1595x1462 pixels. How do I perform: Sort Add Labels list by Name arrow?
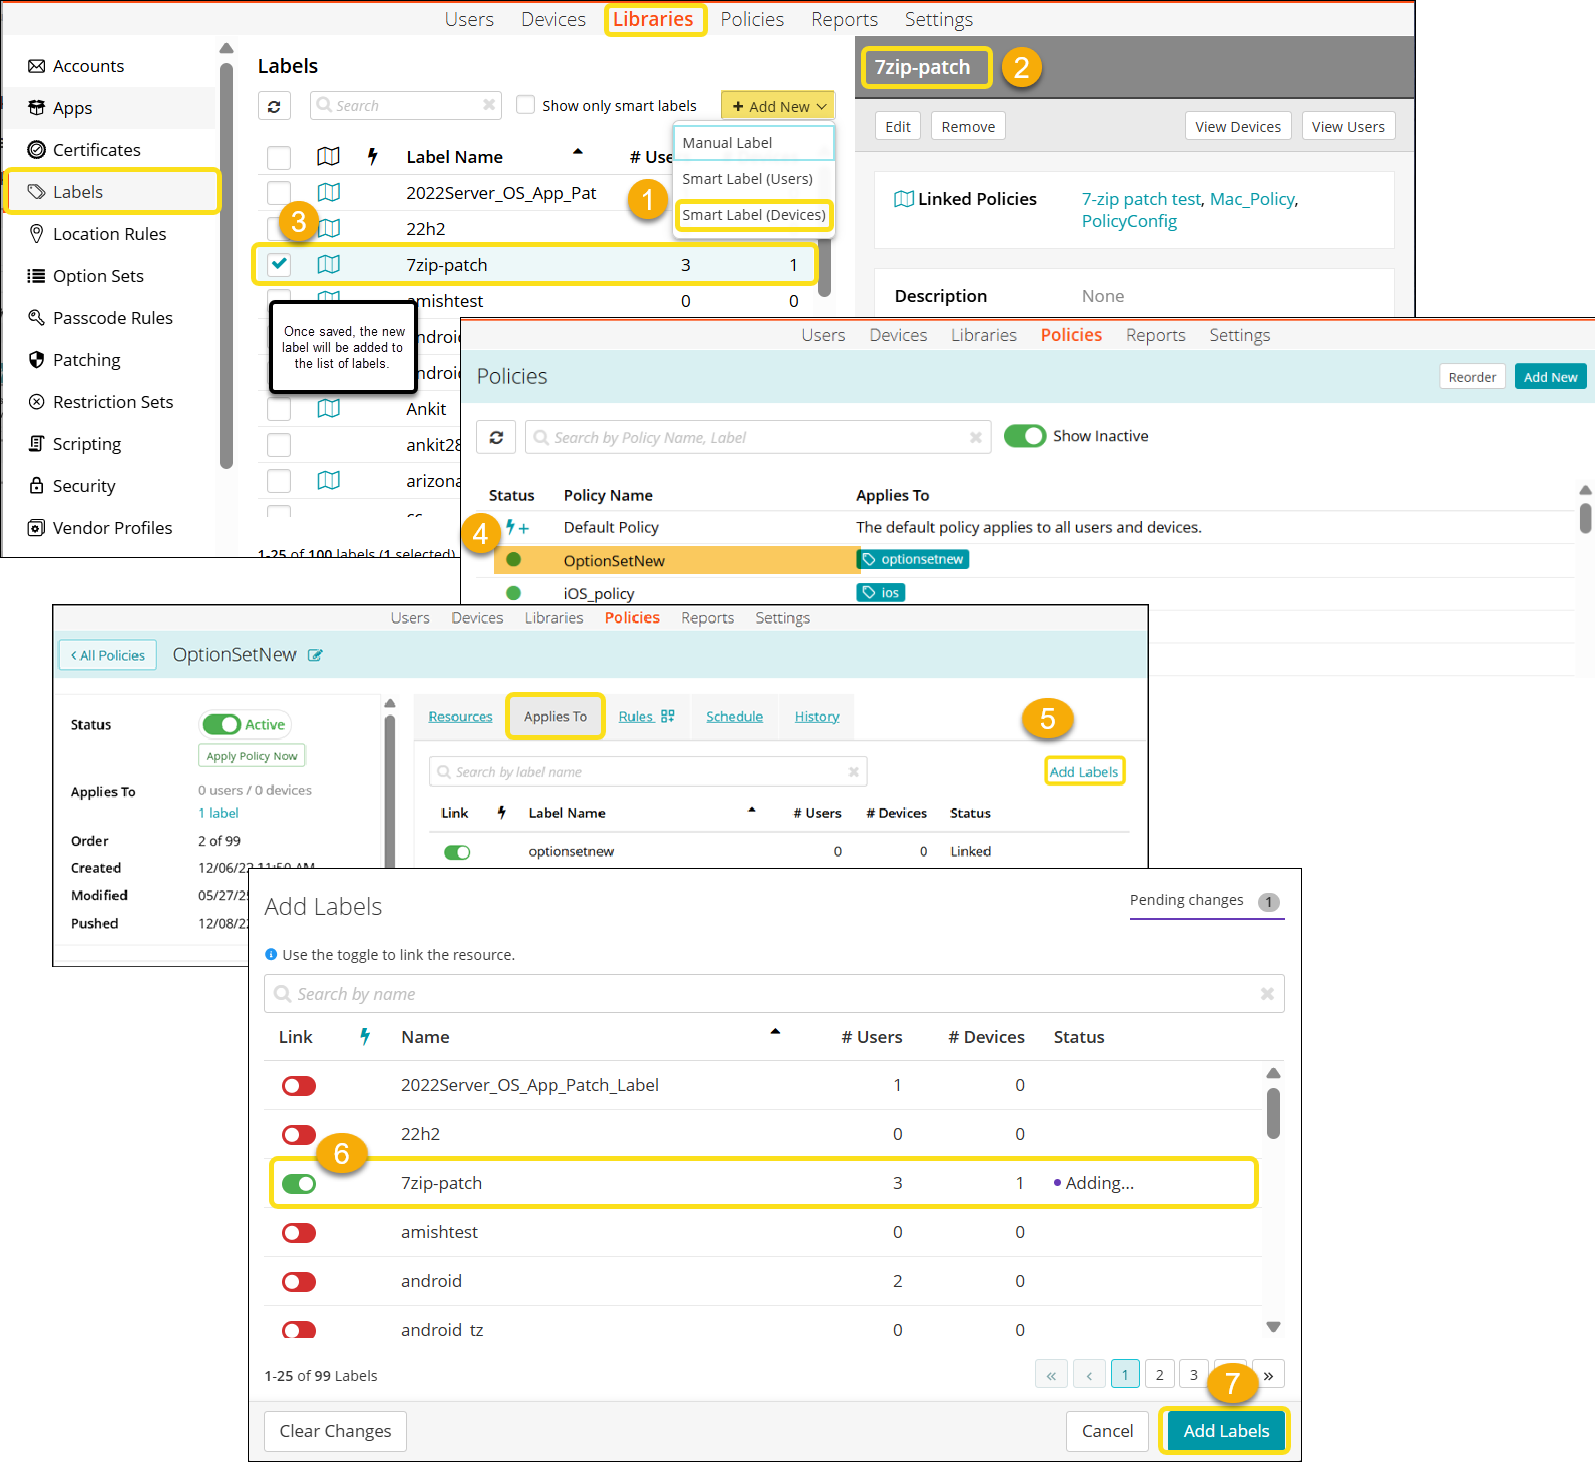click(x=774, y=1032)
